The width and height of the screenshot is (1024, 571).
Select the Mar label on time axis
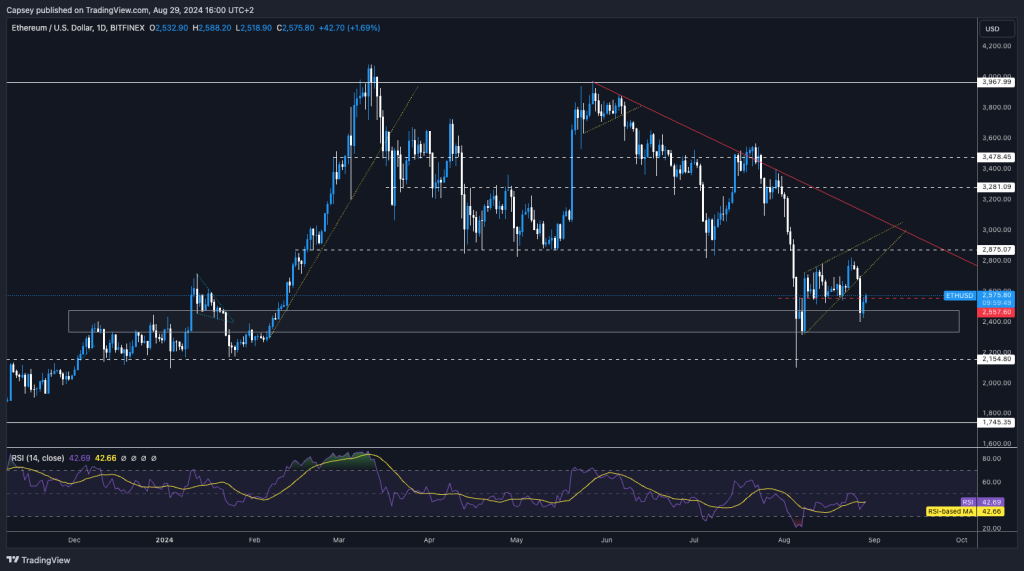pyautogui.click(x=340, y=538)
